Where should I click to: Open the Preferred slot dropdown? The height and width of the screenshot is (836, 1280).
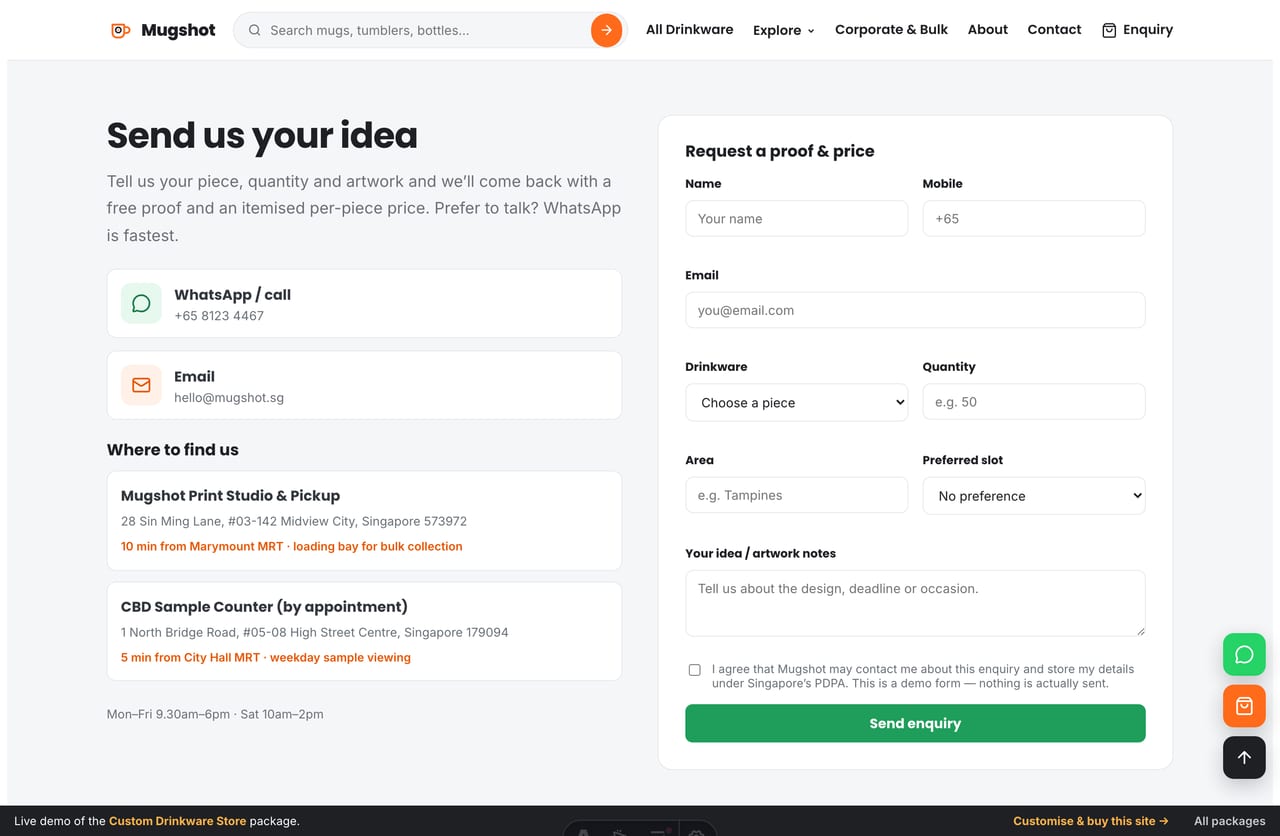tap(1034, 496)
